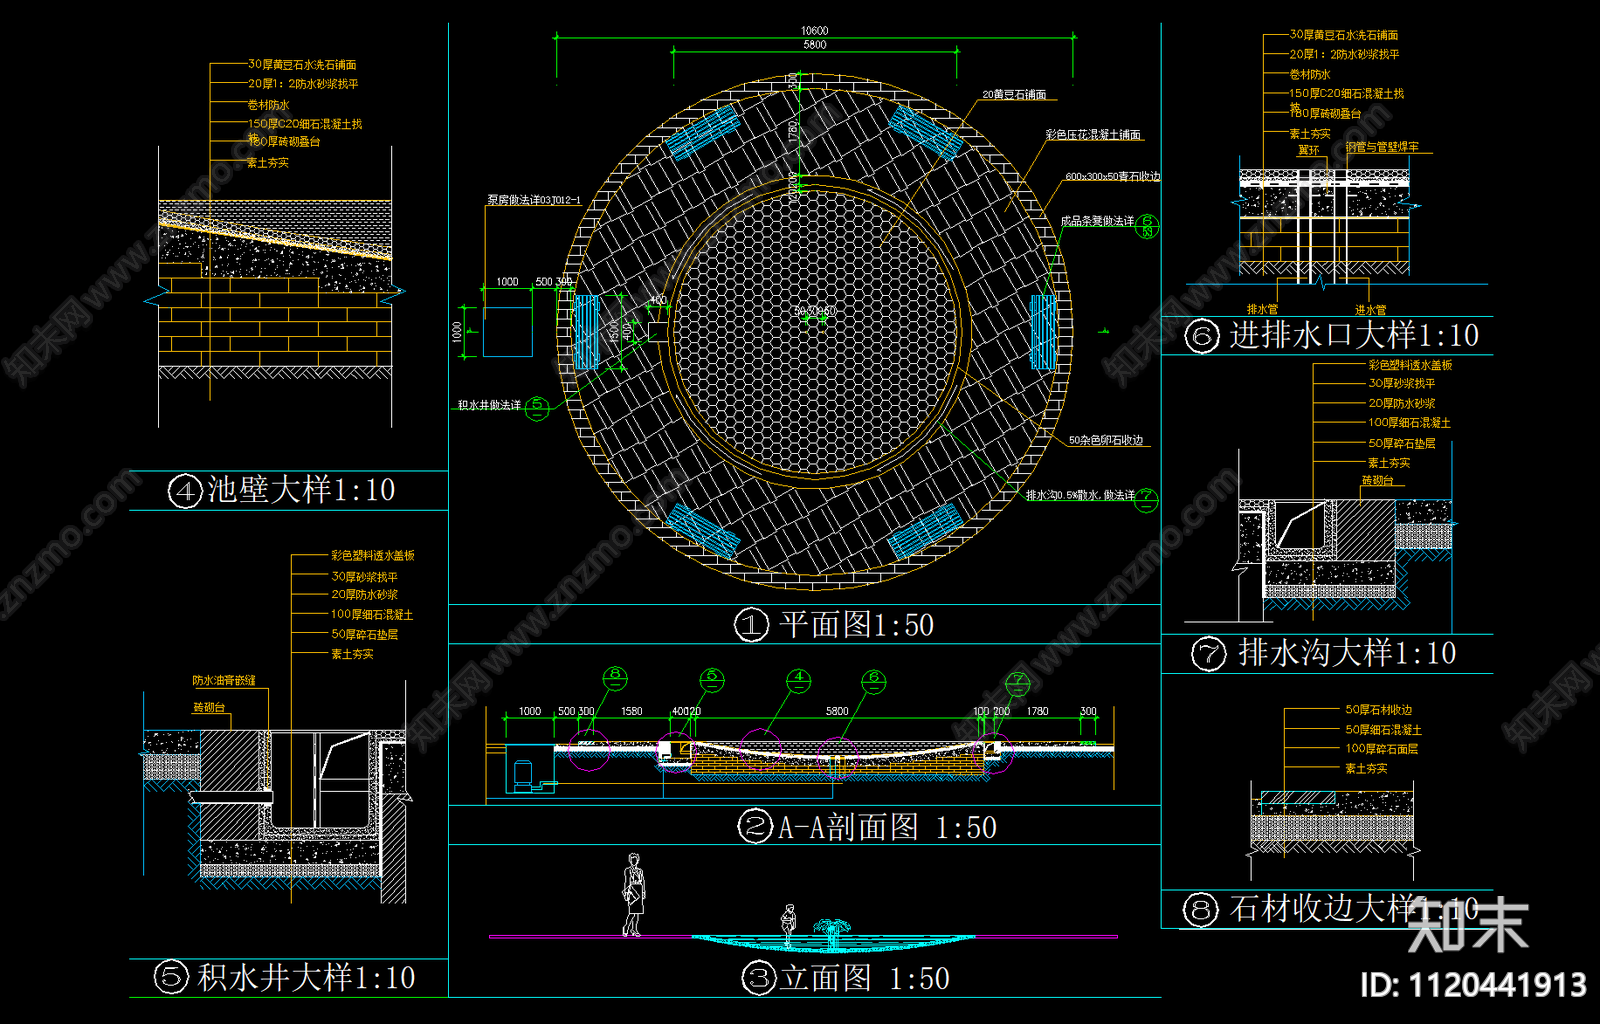Image resolution: width=1600 pixels, height=1024 pixels.
Task: Click the ID: 1120441913 text
Action: pos(1473,985)
